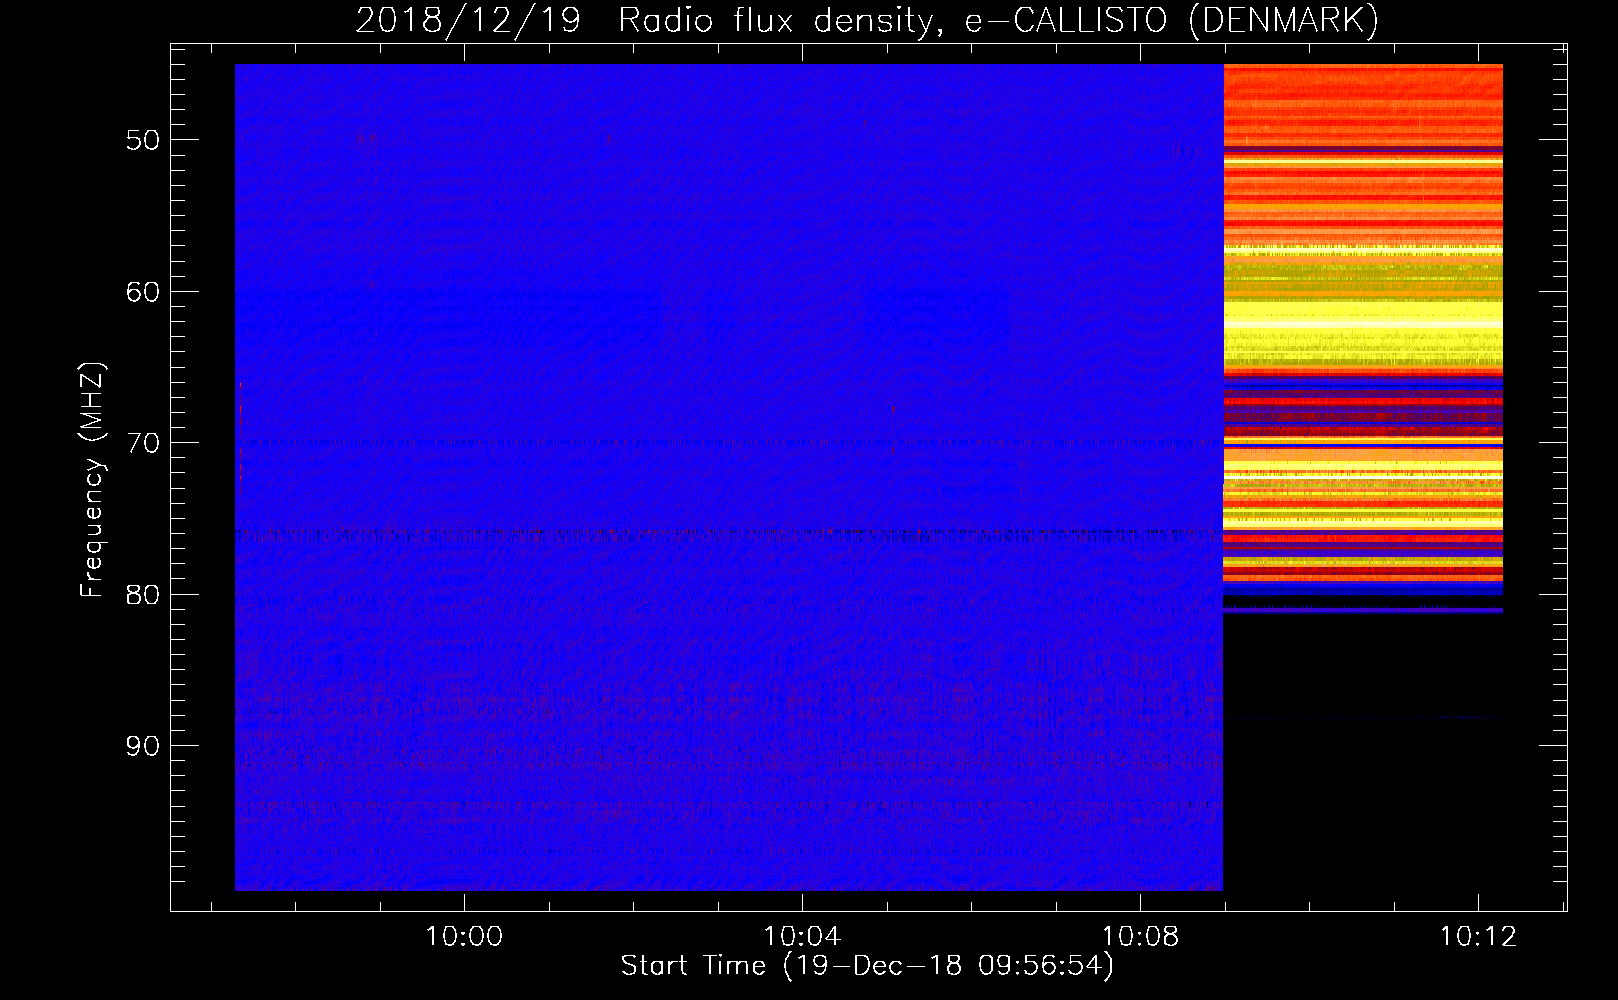Viewport: 1618px width, 1000px height.
Task: Click the dark red line near 76 MHz
Action: point(729,532)
